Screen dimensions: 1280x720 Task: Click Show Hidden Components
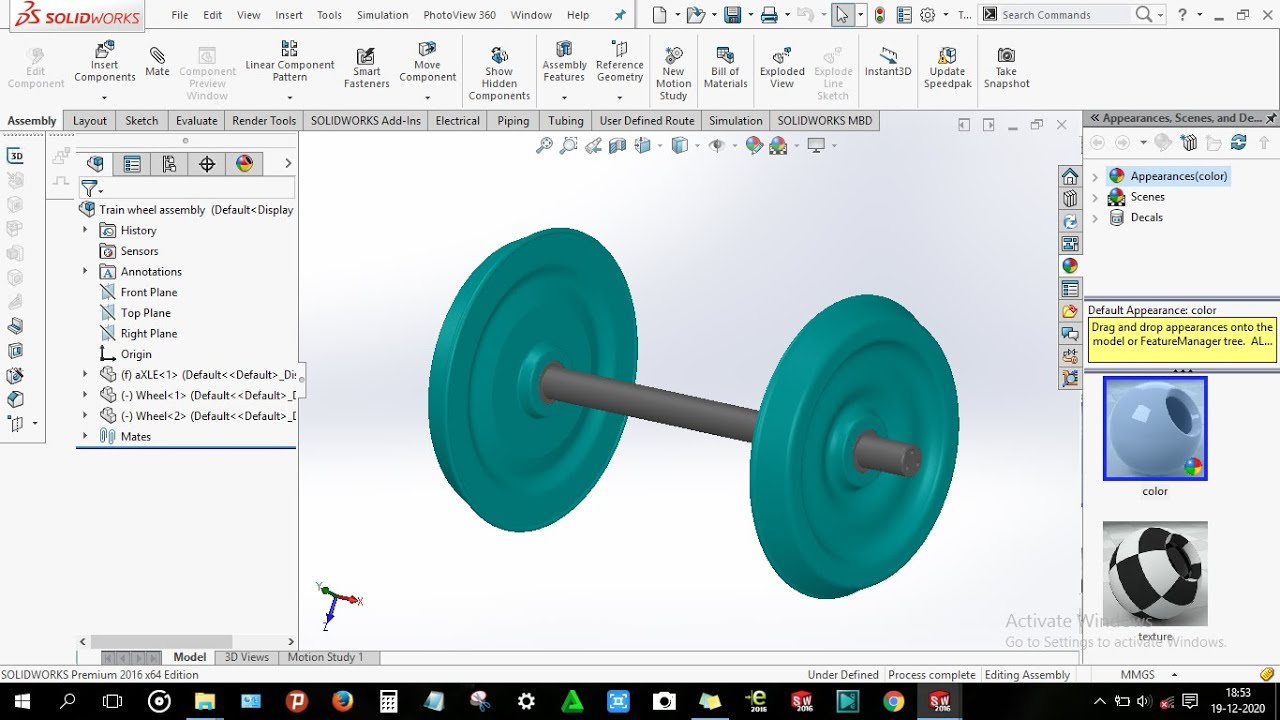pyautogui.click(x=499, y=73)
